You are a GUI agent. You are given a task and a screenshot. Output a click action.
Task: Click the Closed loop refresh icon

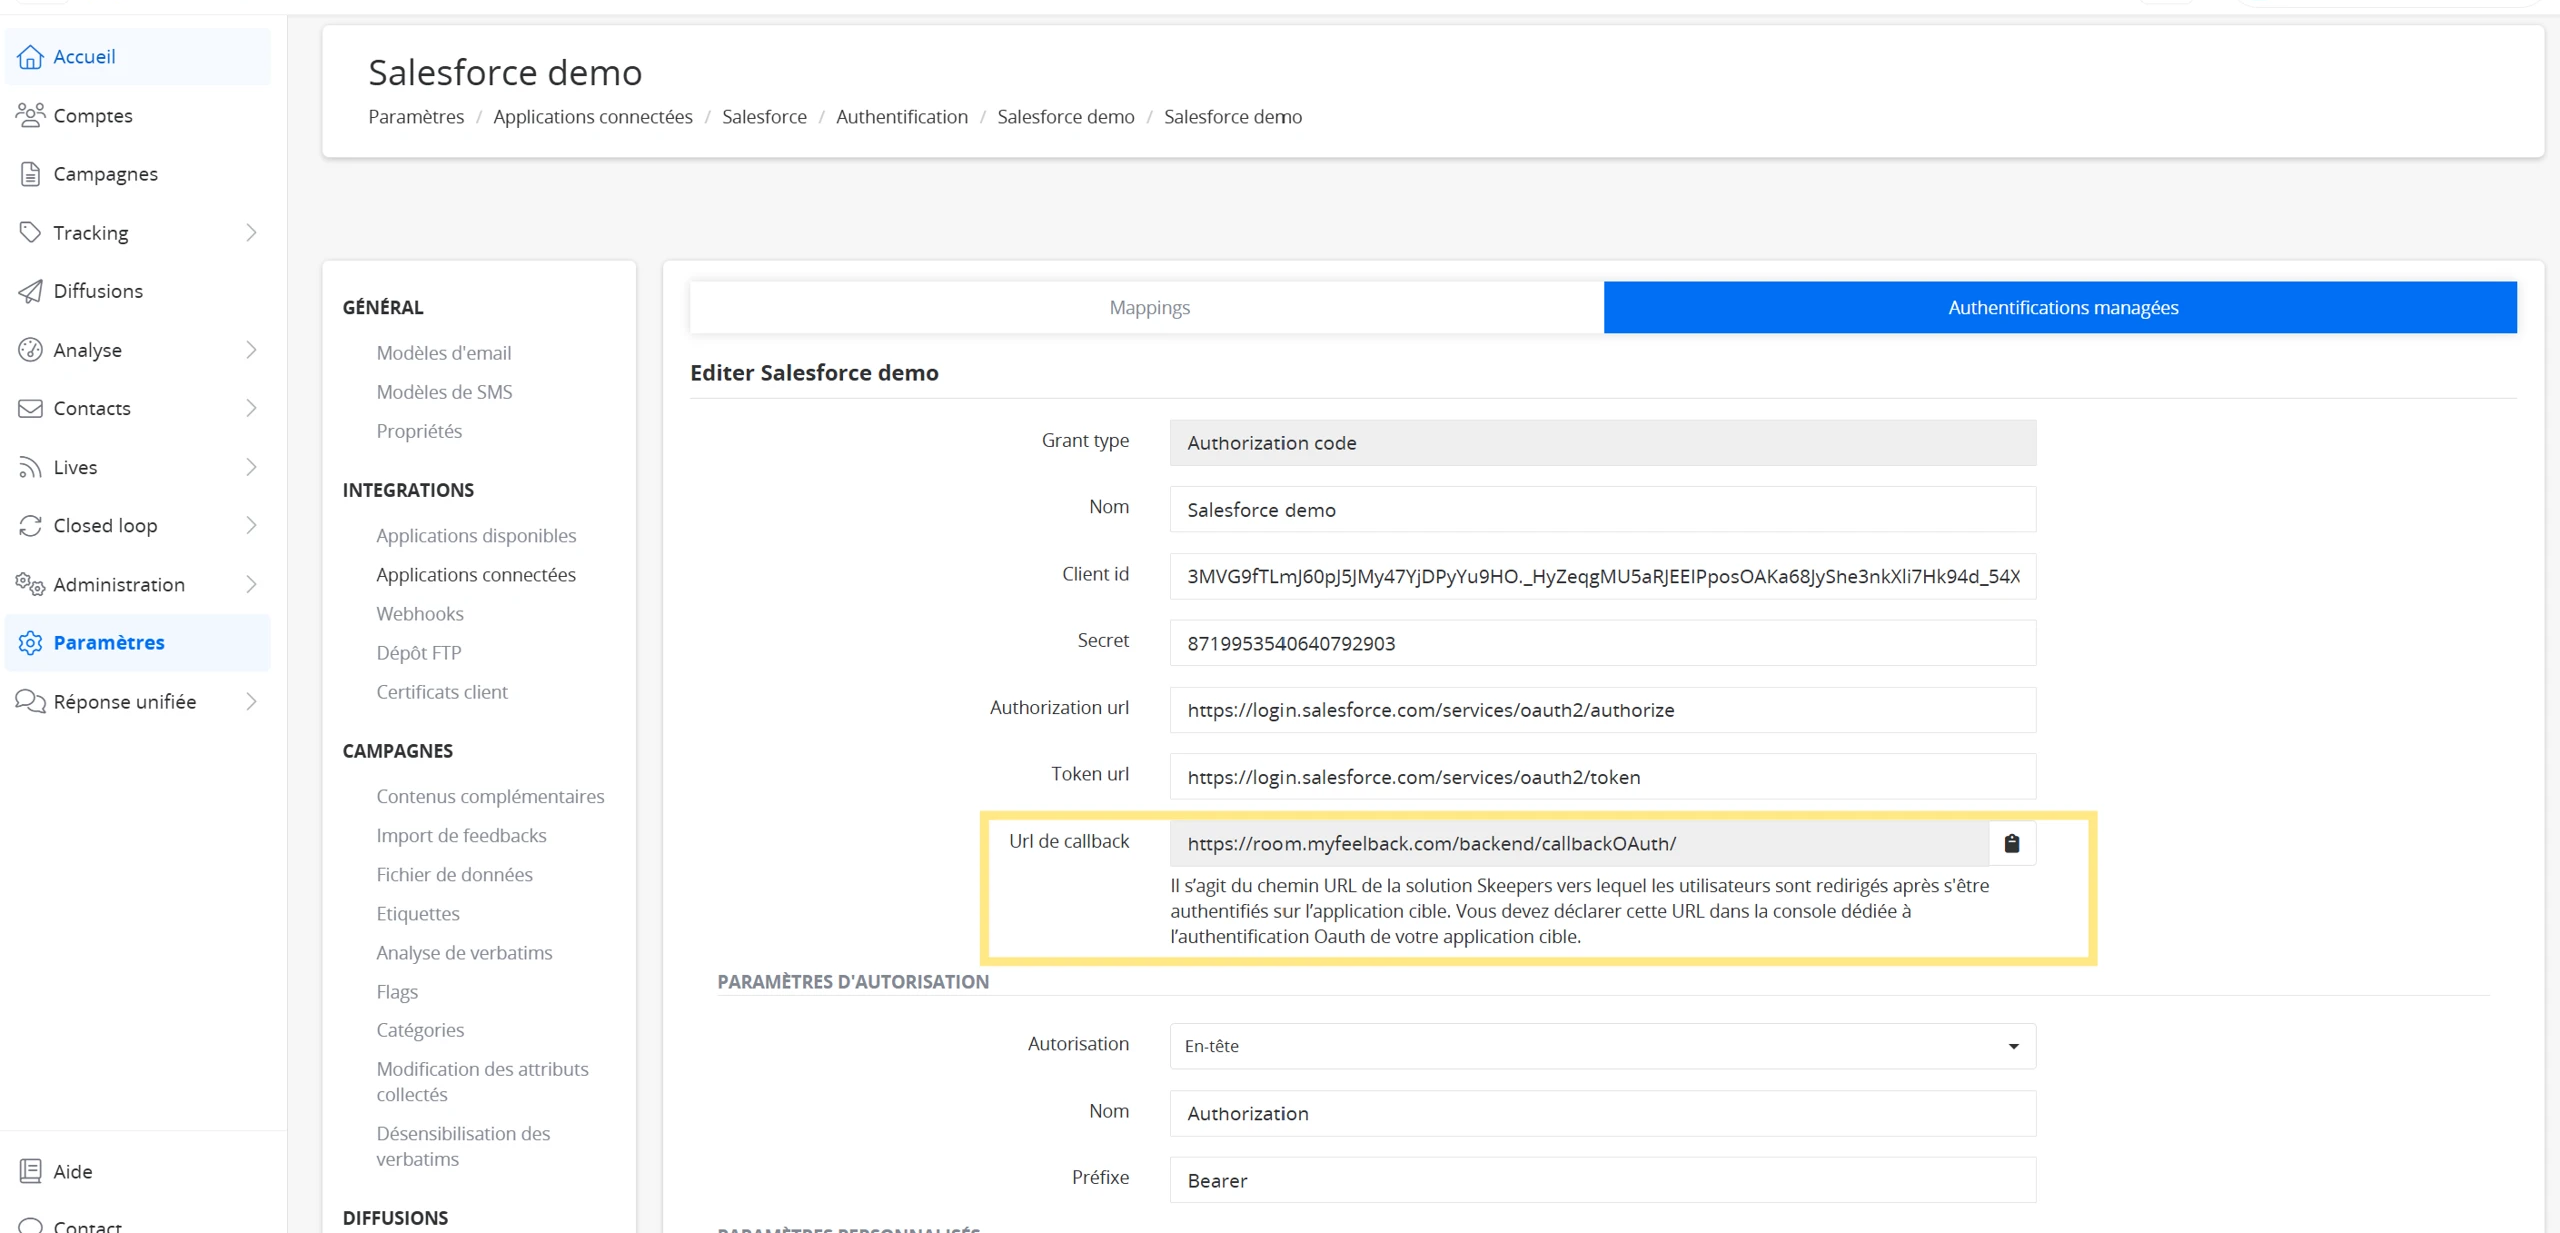pyautogui.click(x=30, y=525)
